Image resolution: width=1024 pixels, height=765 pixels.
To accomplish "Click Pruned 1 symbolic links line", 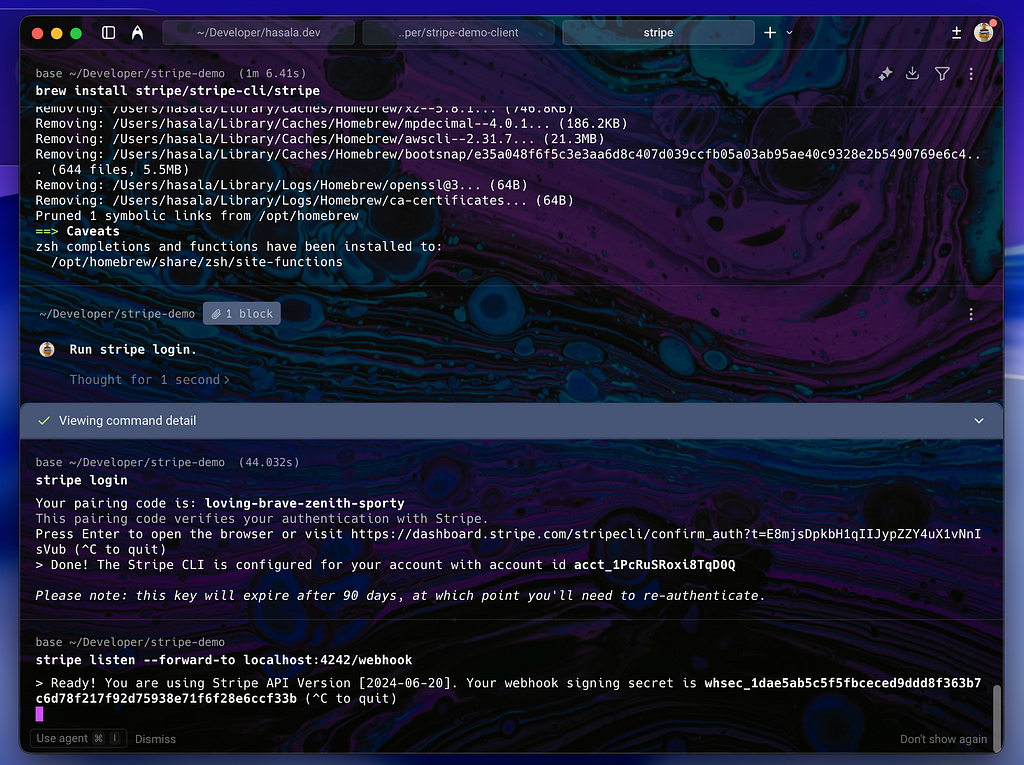I will (197, 216).
